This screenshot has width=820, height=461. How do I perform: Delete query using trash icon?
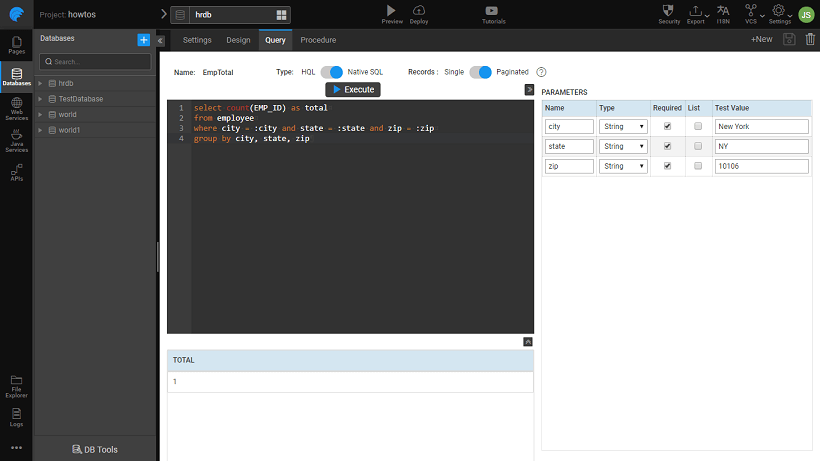810,39
